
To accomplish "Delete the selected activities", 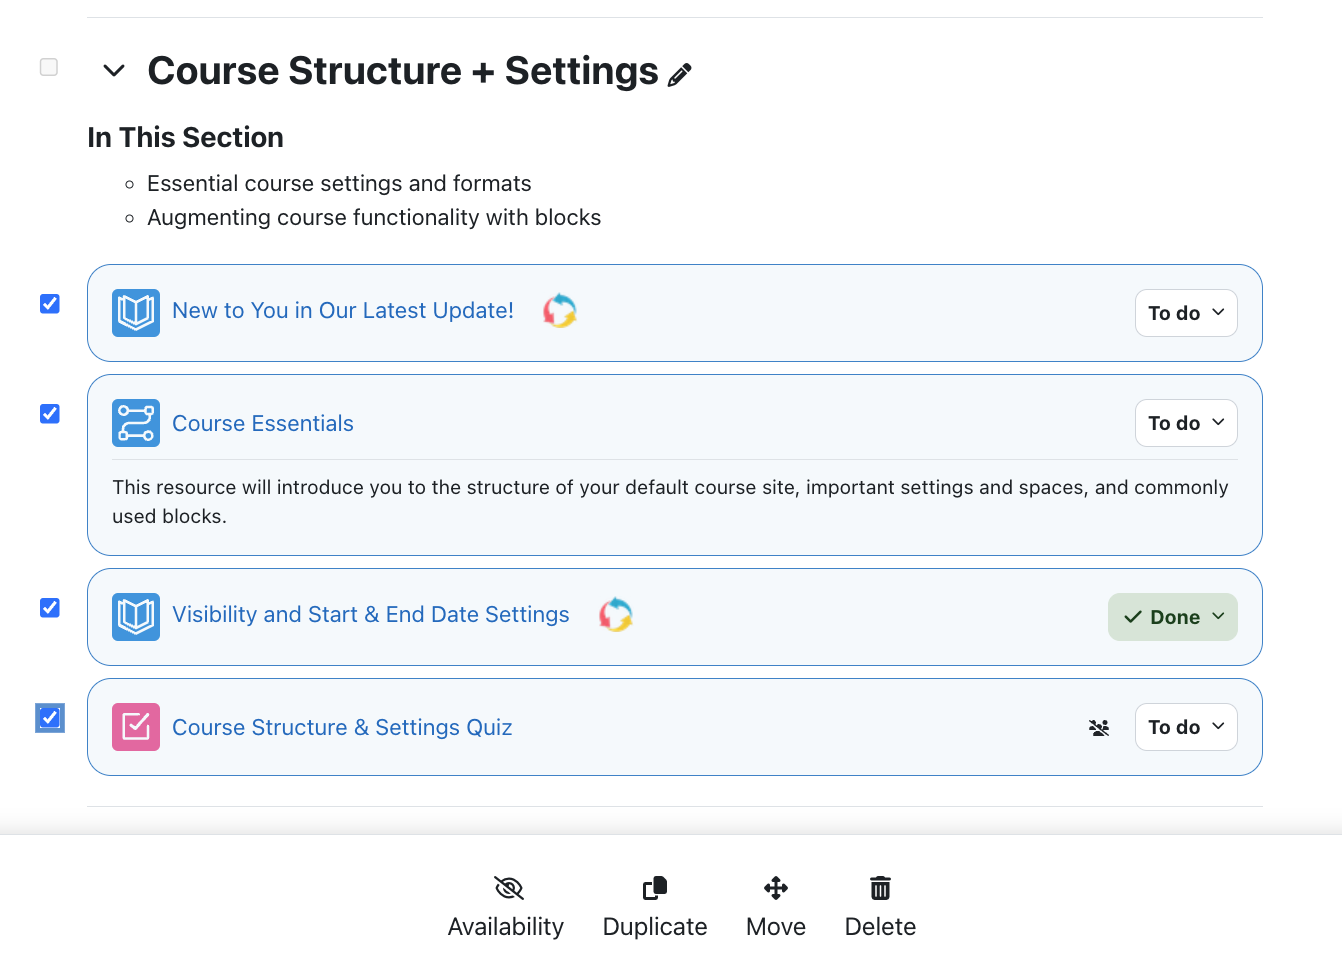I will click(x=880, y=907).
